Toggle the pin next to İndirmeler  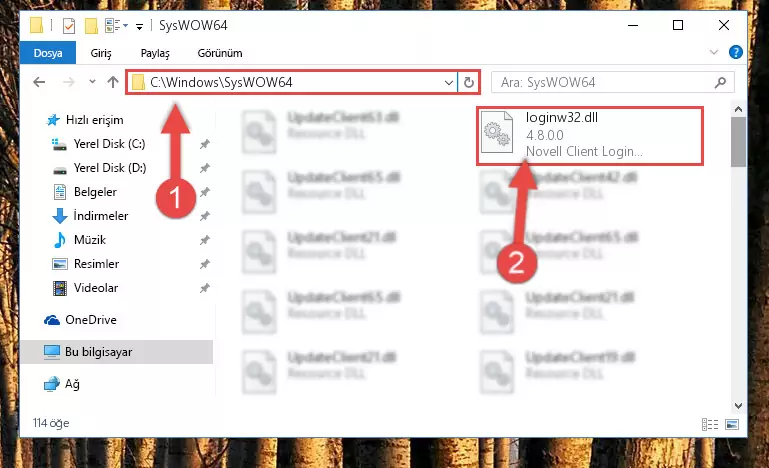coord(205,216)
